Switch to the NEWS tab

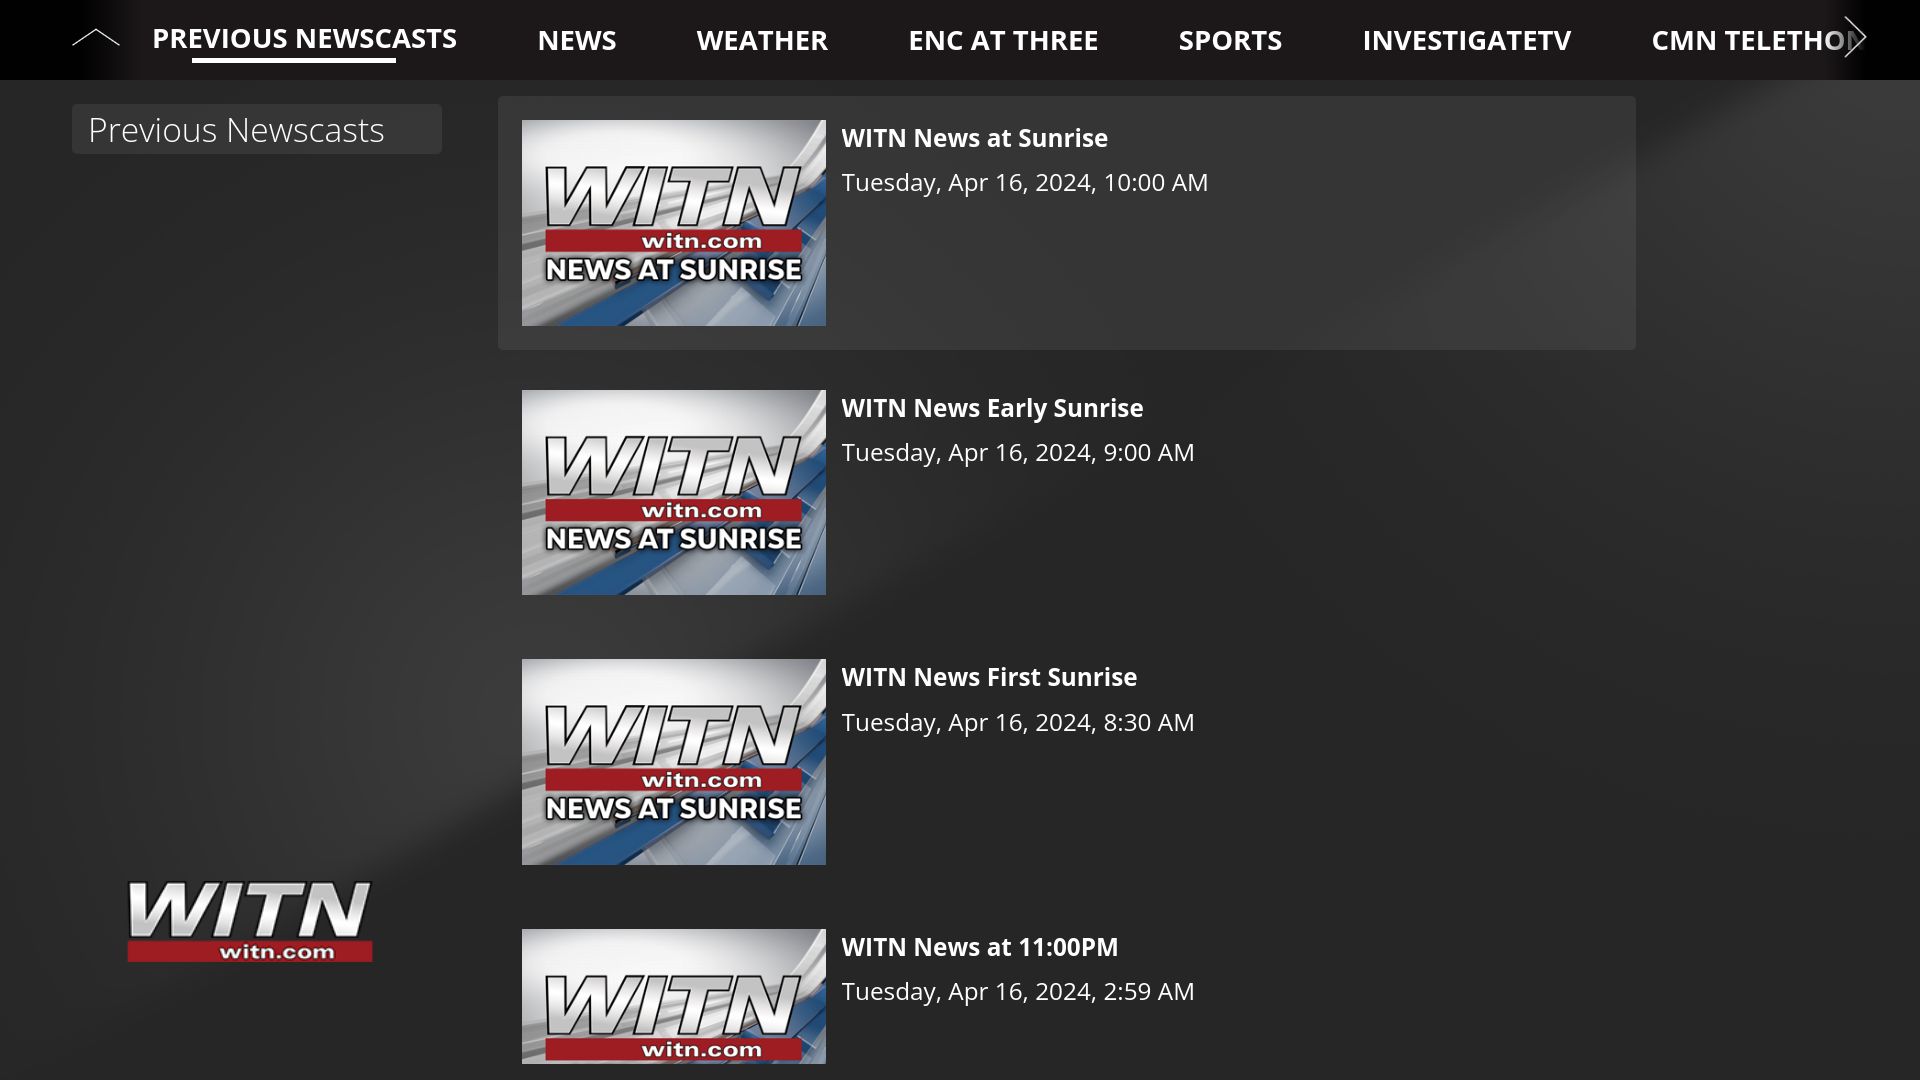coord(577,40)
